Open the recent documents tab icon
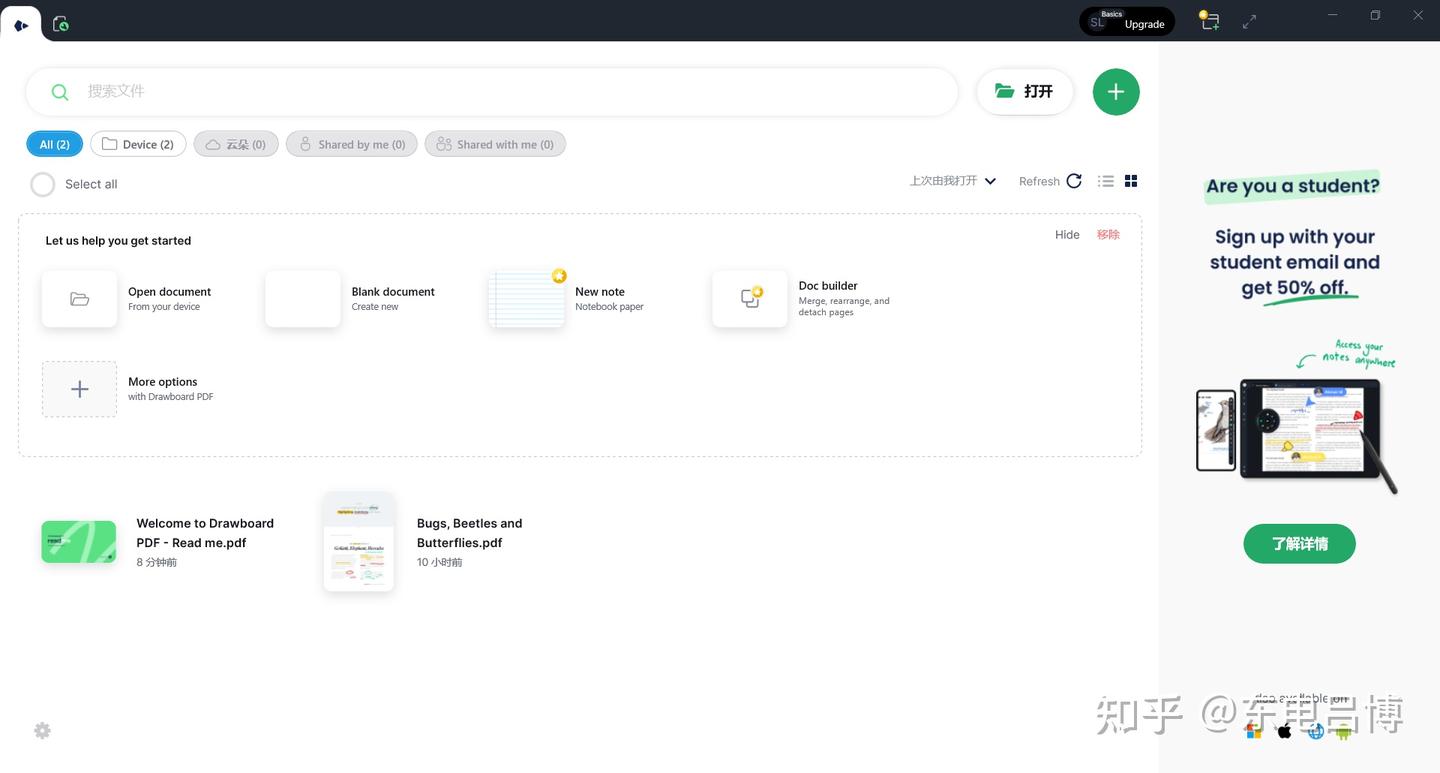 [x=61, y=23]
